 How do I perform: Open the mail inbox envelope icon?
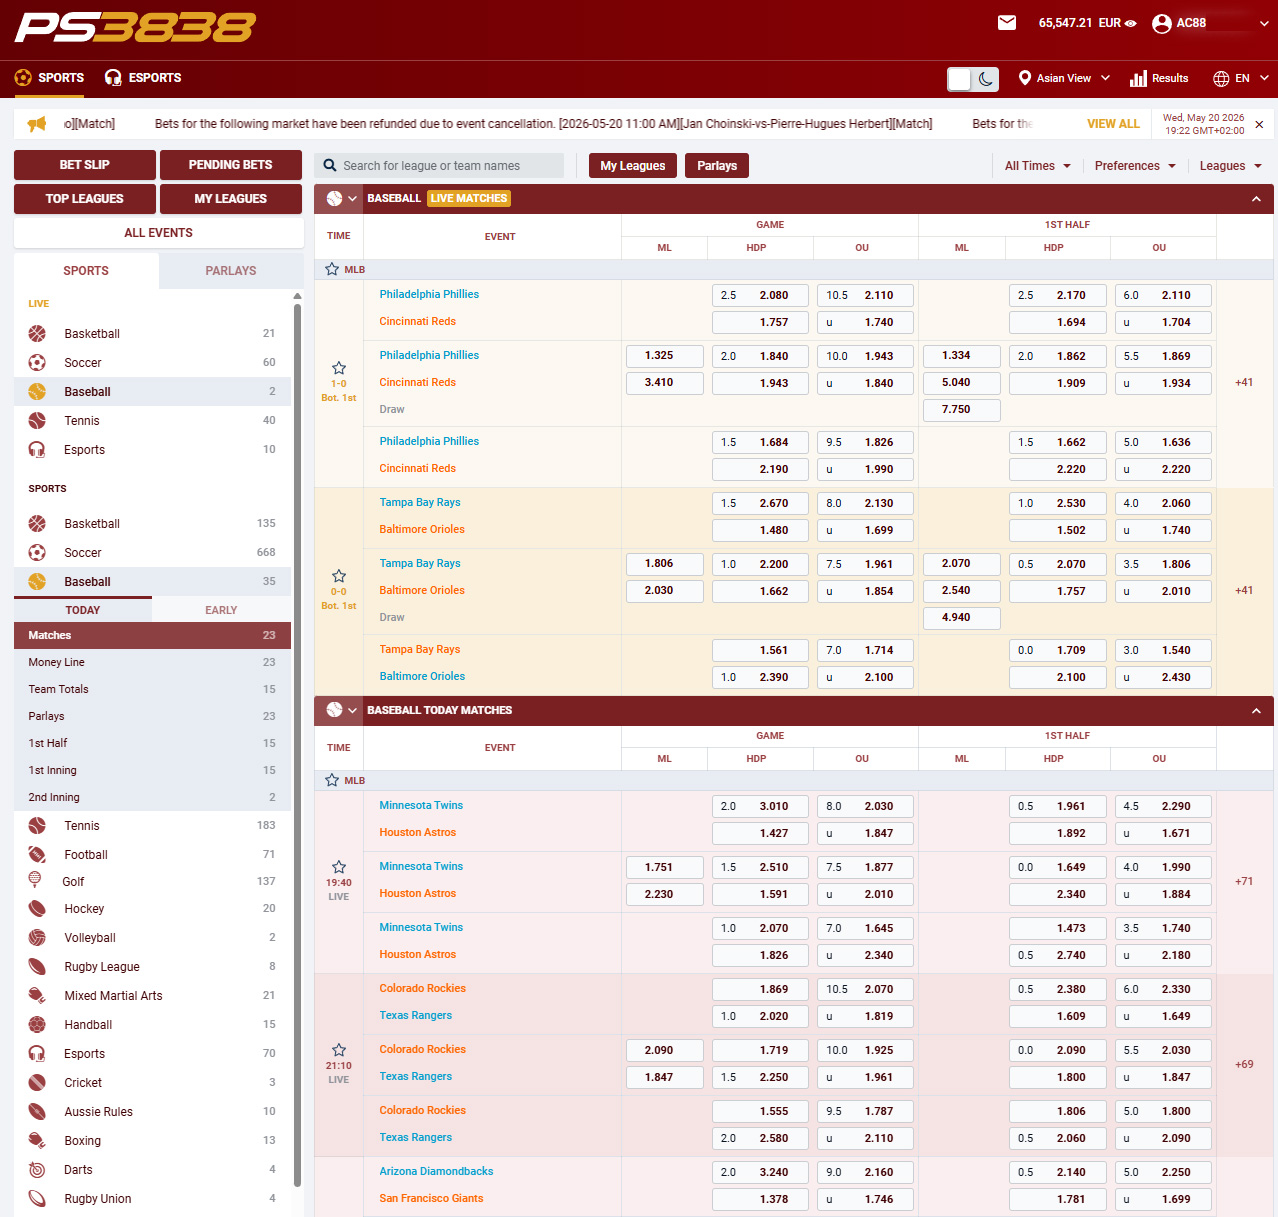[1007, 22]
